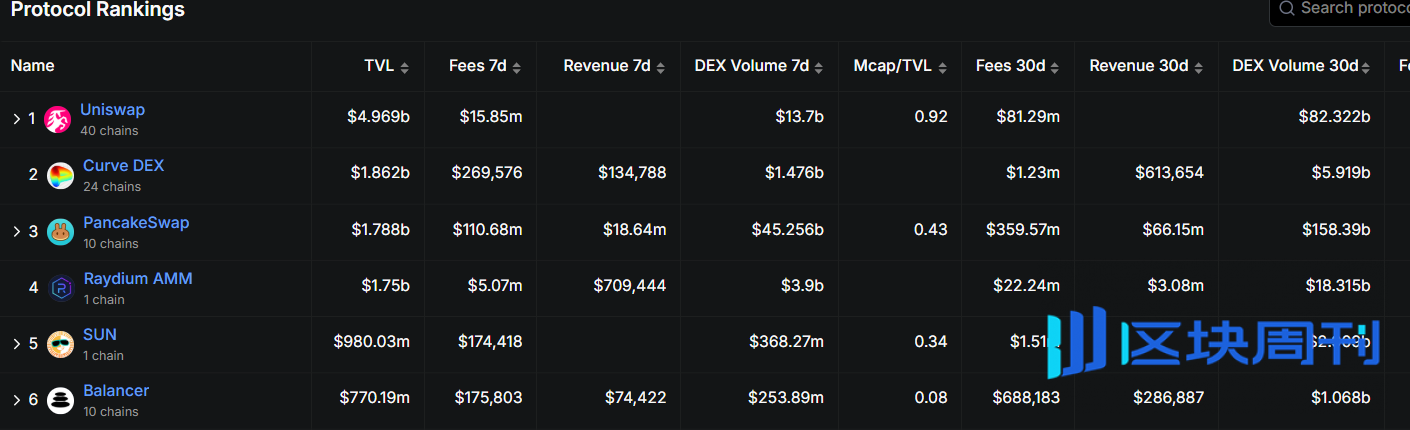Click SUN DEX Volume 7d $368.27m
1410x430 pixels.
(x=787, y=342)
